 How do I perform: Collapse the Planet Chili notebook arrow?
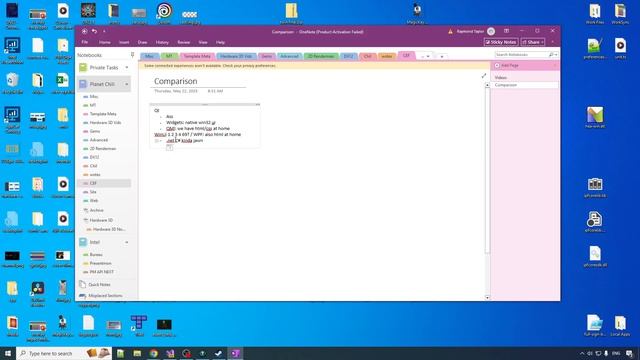(x=127, y=84)
